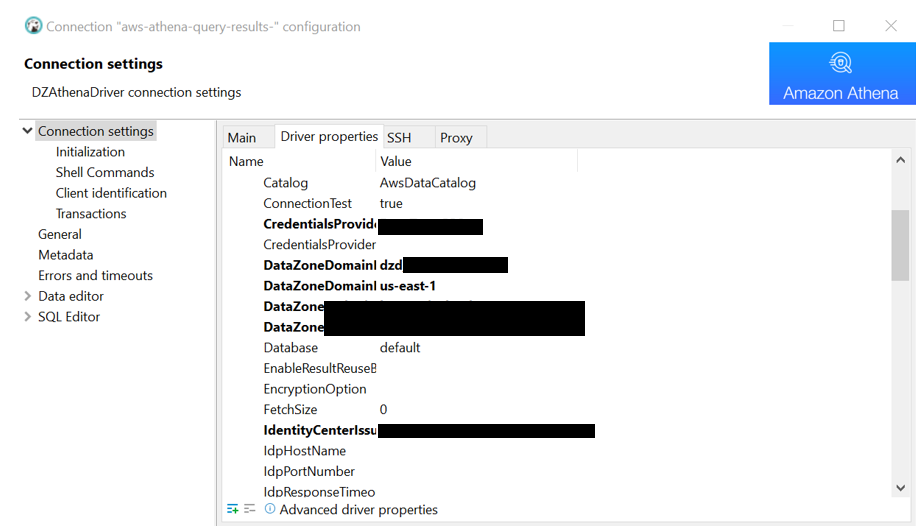916x526 pixels.
Task: Edit the AwsDataCatalog value
Action: [428, 183]
